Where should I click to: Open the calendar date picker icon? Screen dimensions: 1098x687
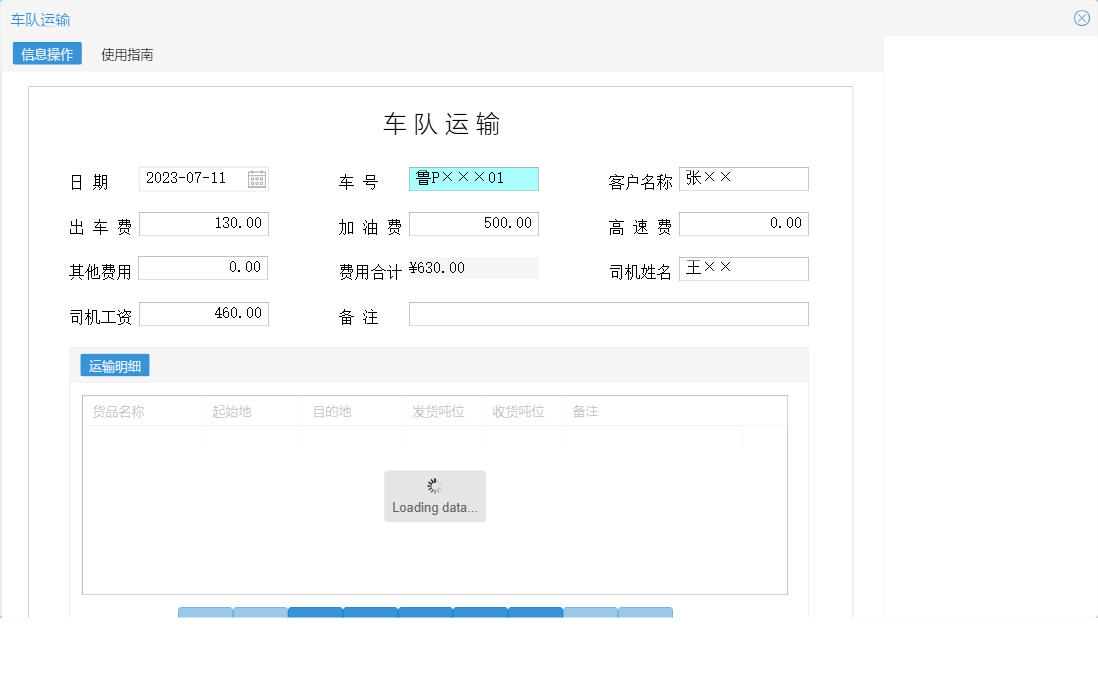[258, 178]
